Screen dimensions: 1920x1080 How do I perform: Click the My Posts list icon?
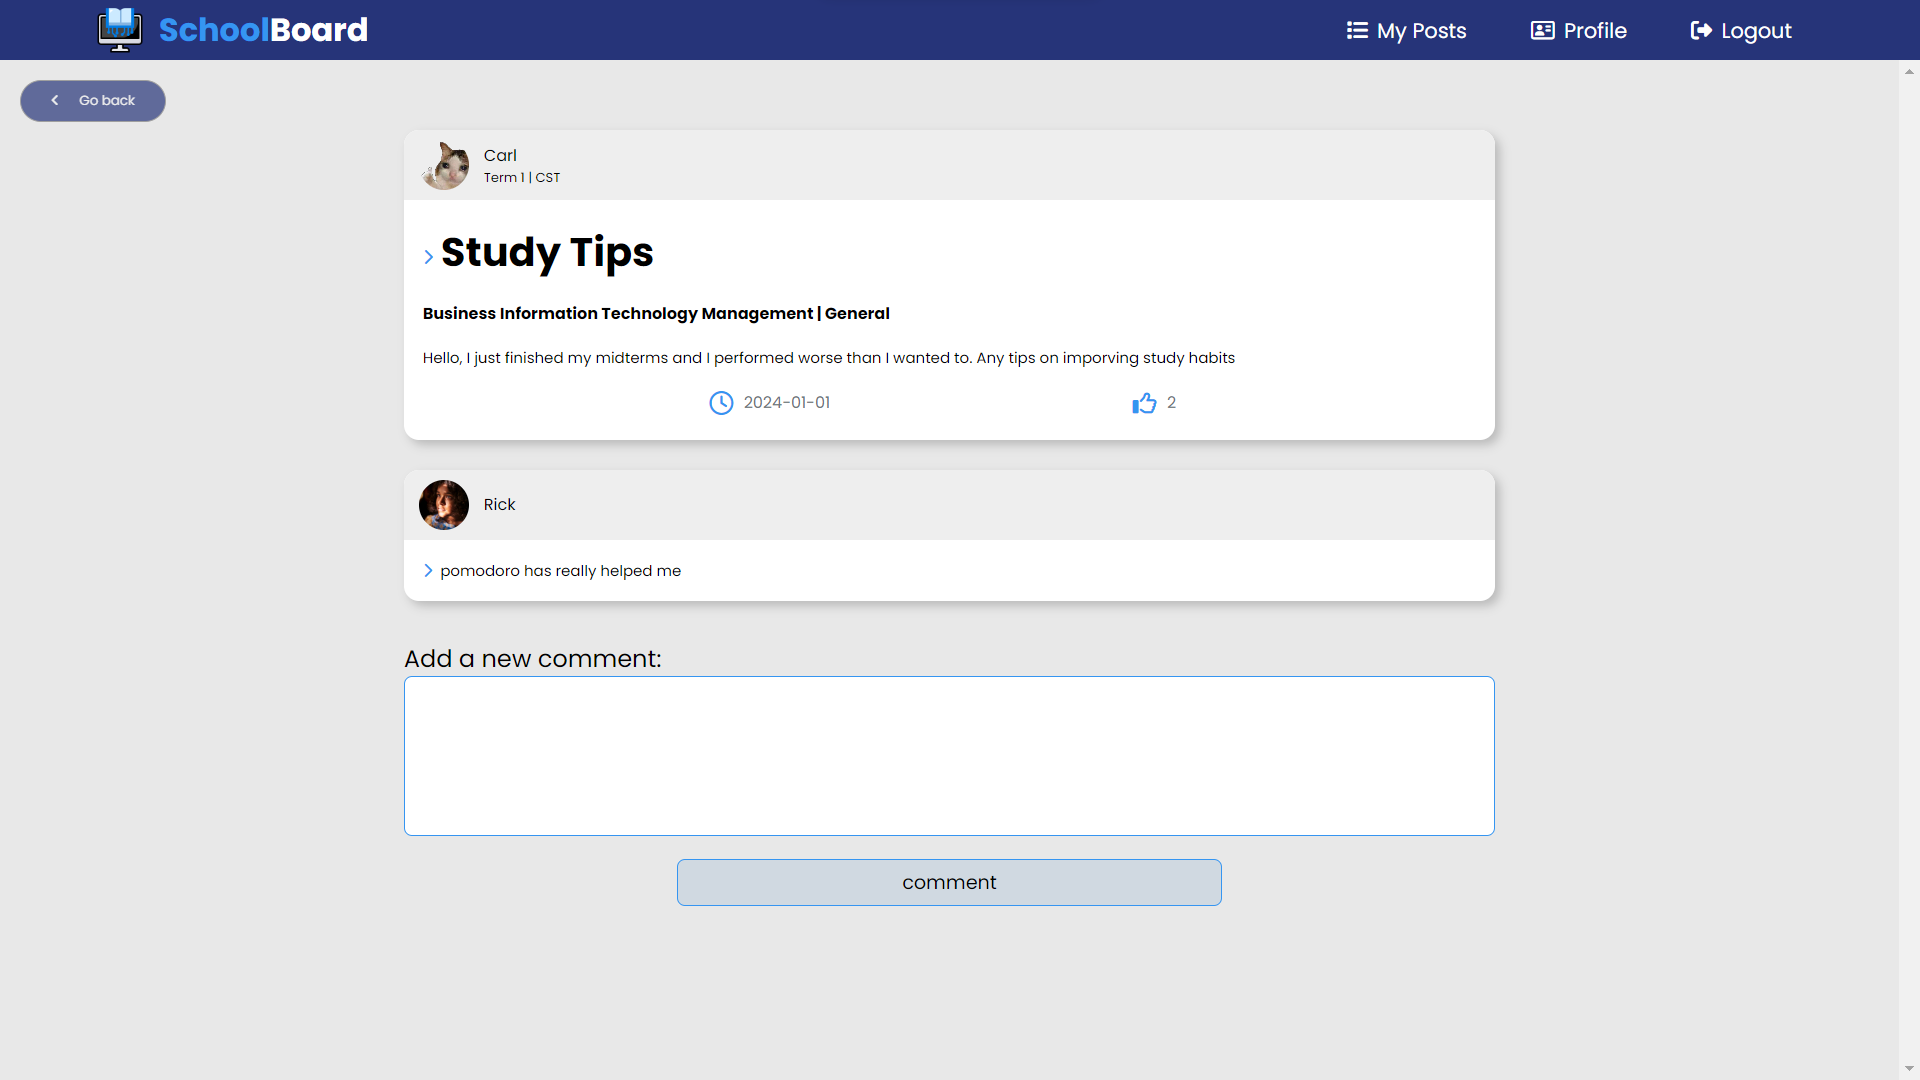click(x=1357, y=30)
